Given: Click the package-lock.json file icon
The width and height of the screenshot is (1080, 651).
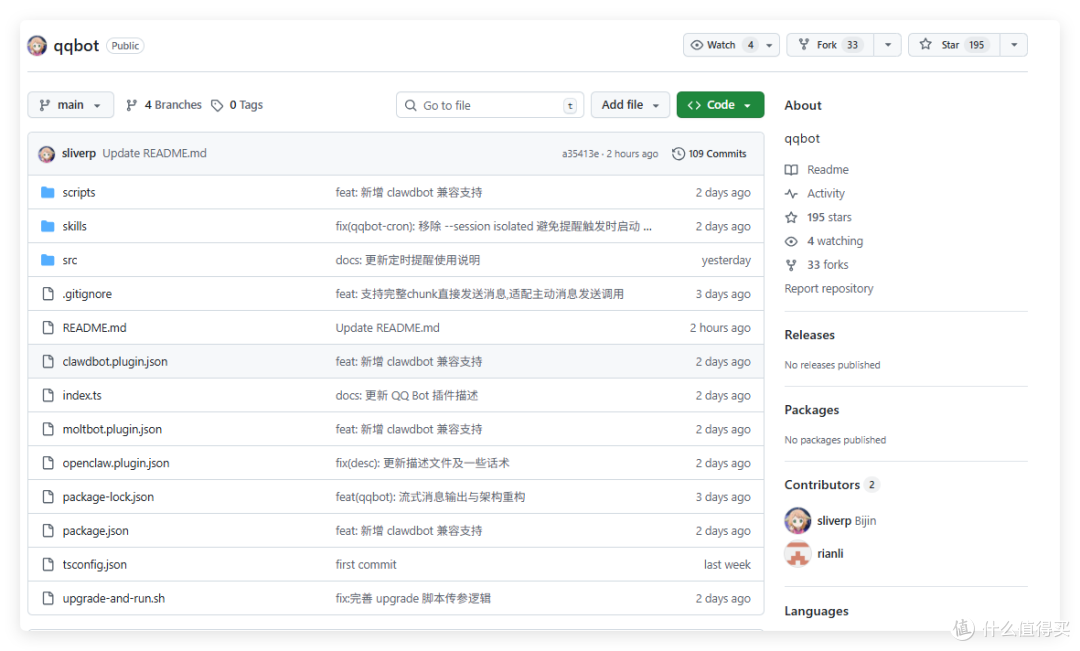Looking at the screenshot, I should click(48, 497).
